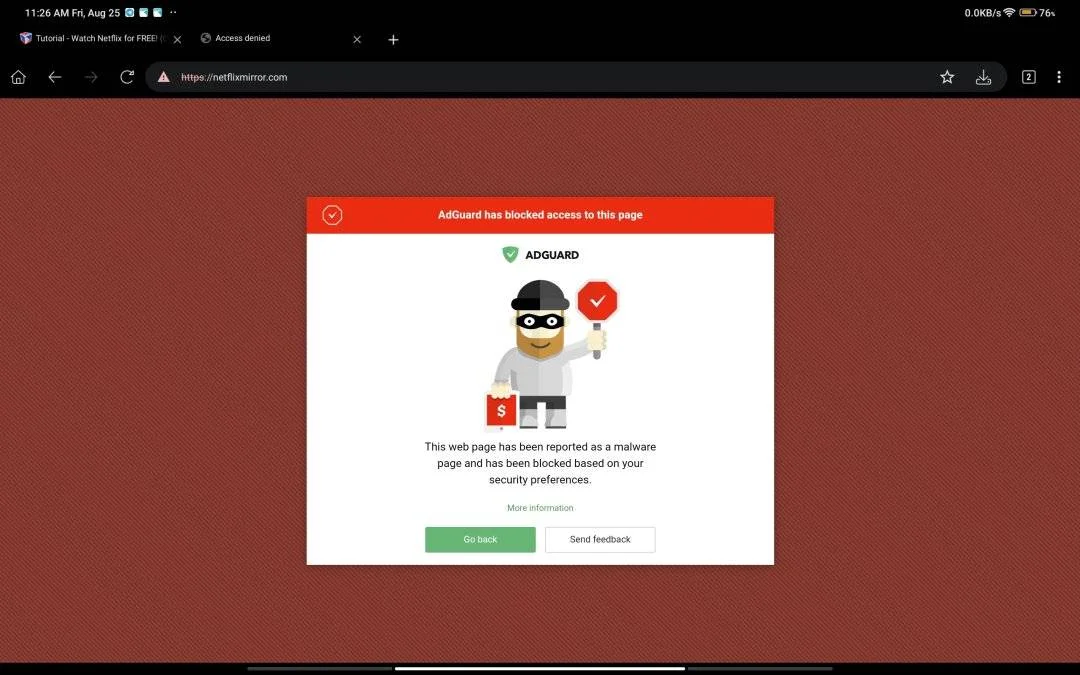Go to browser home page

(19, 77)
